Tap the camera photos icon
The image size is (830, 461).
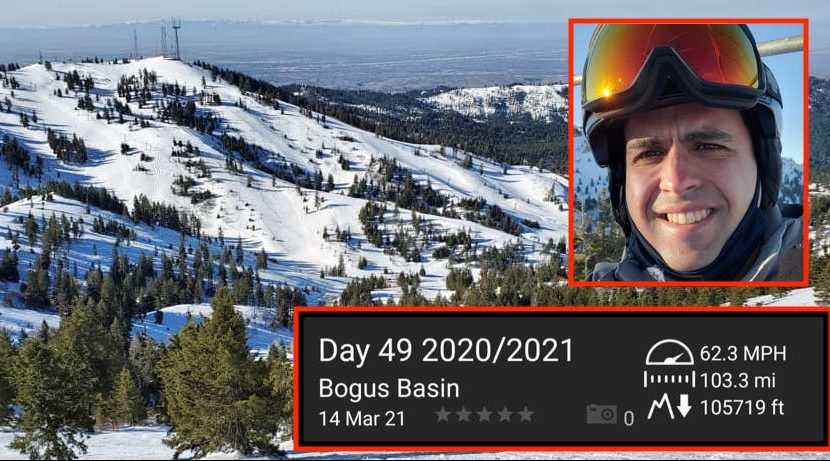(602, 414)
